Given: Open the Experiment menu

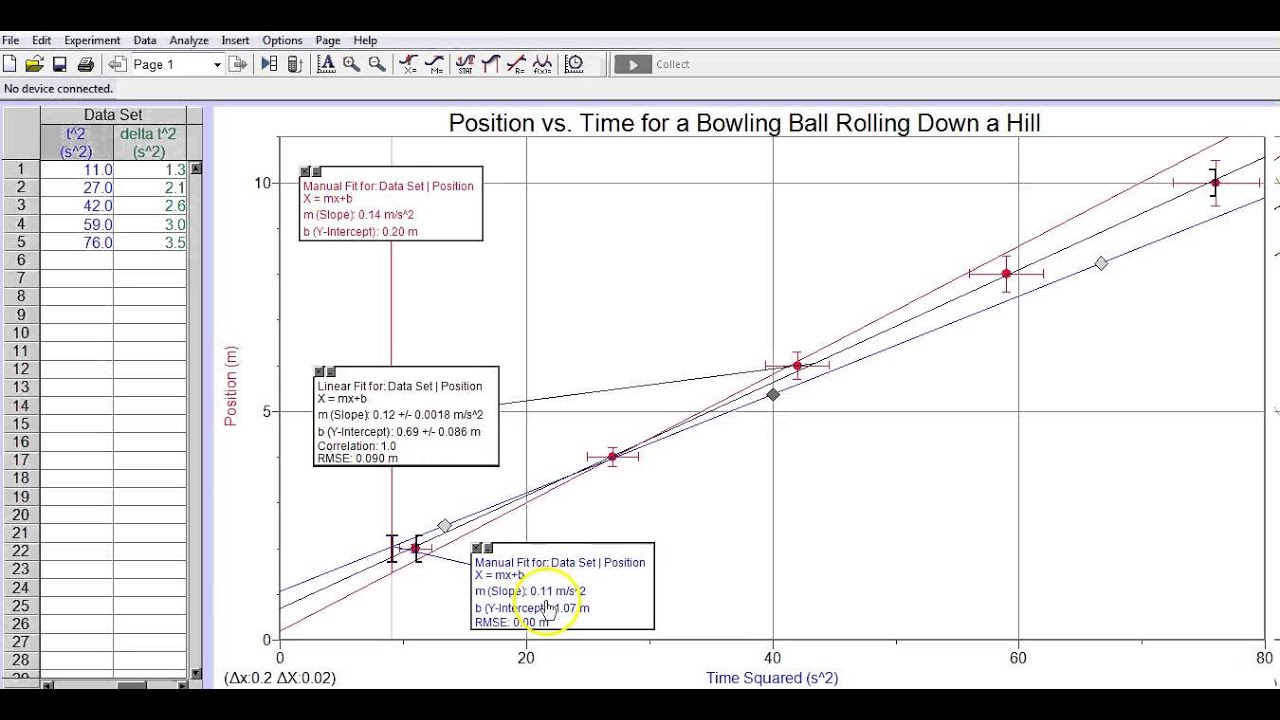Looking at the screenshot, I should (92, 41).
